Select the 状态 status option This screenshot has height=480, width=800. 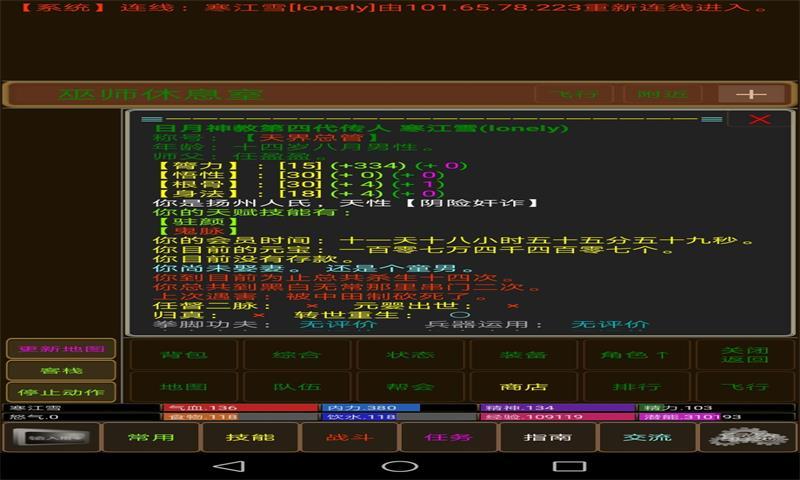click(x=410, y=355)
